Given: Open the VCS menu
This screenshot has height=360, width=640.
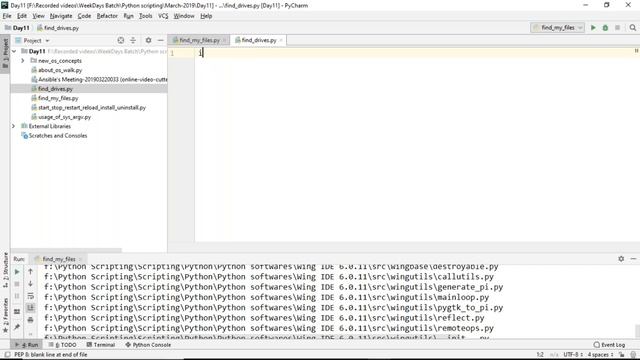Looking at the screenshot, I should 163,16.
